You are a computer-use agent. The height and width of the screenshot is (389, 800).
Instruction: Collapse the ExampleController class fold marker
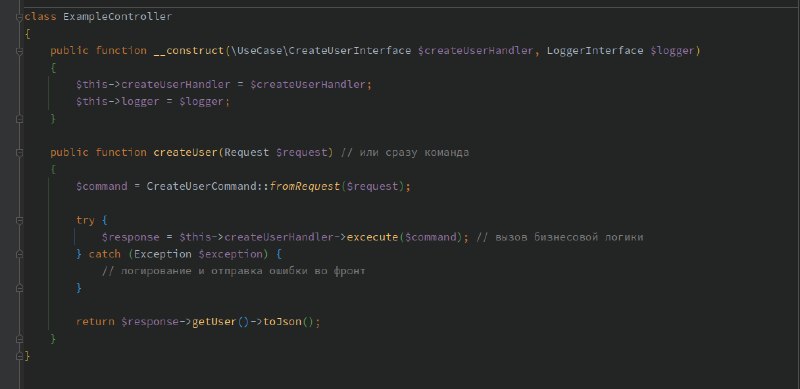click(19, 17)
